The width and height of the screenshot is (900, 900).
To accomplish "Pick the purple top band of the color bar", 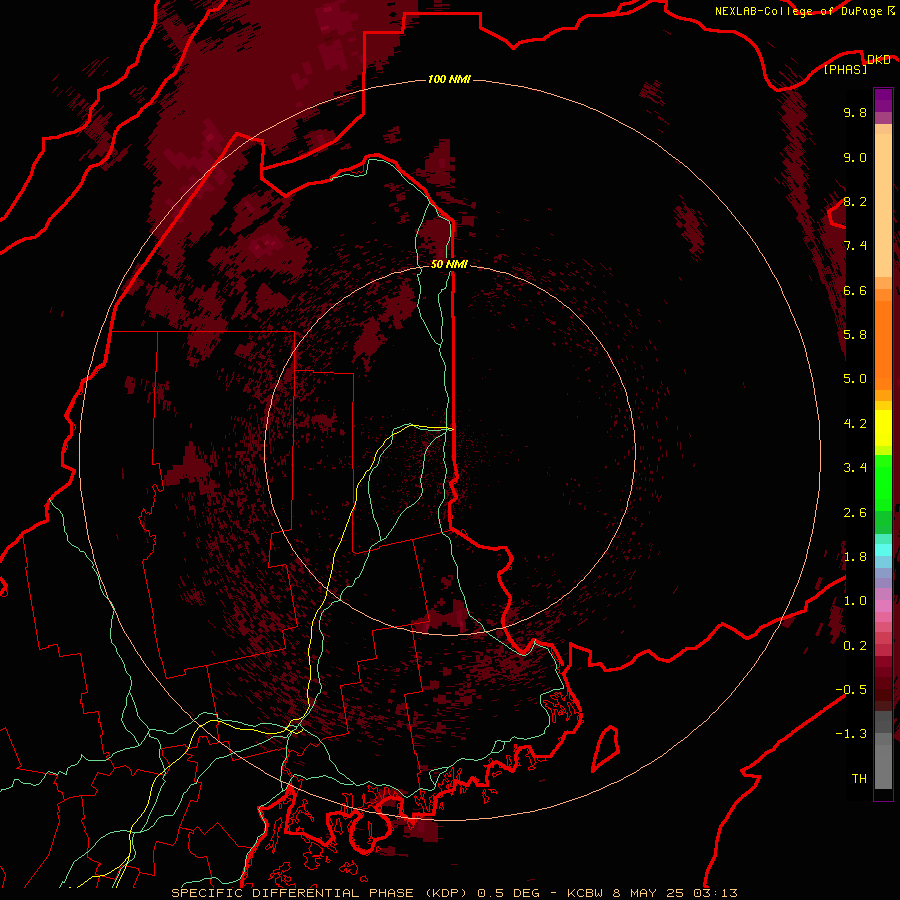I will pos(883,100).
